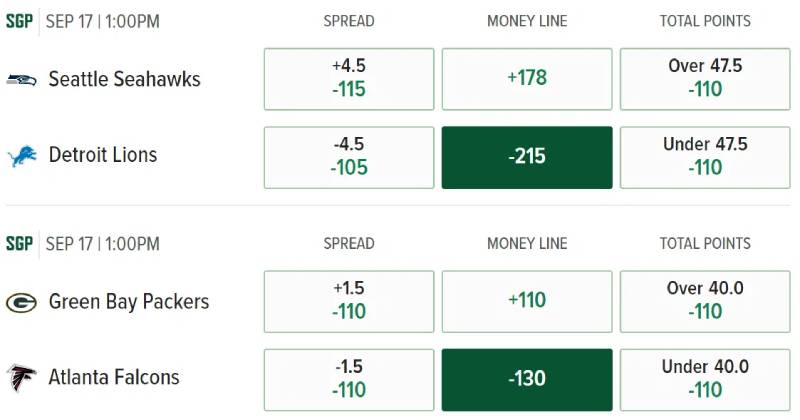The image size is (800, 420).
Task: Pick Under 47.5 total points
Action: (705, 157)
